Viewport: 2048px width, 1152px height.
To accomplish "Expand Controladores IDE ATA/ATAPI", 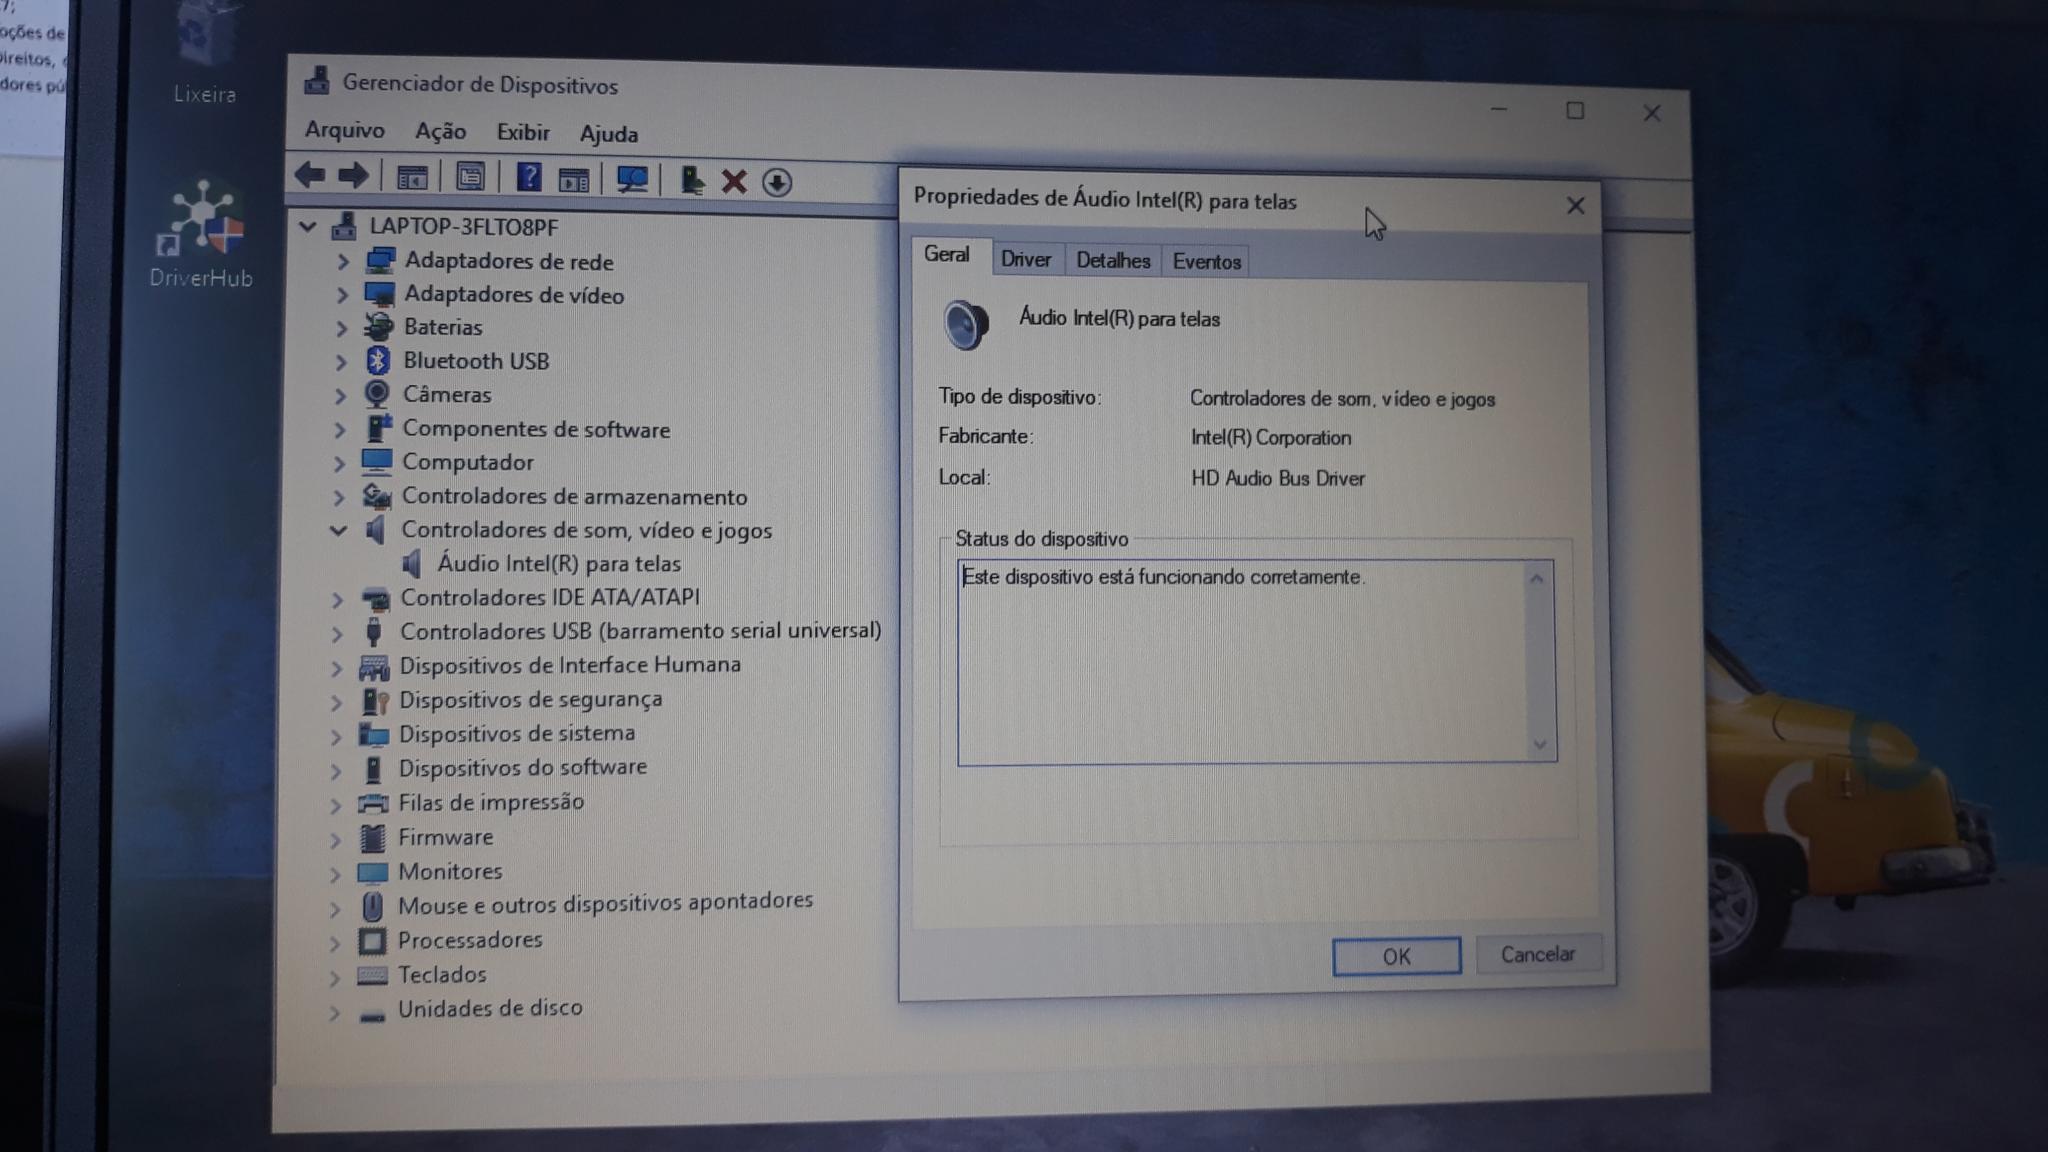I will (338, 599).
